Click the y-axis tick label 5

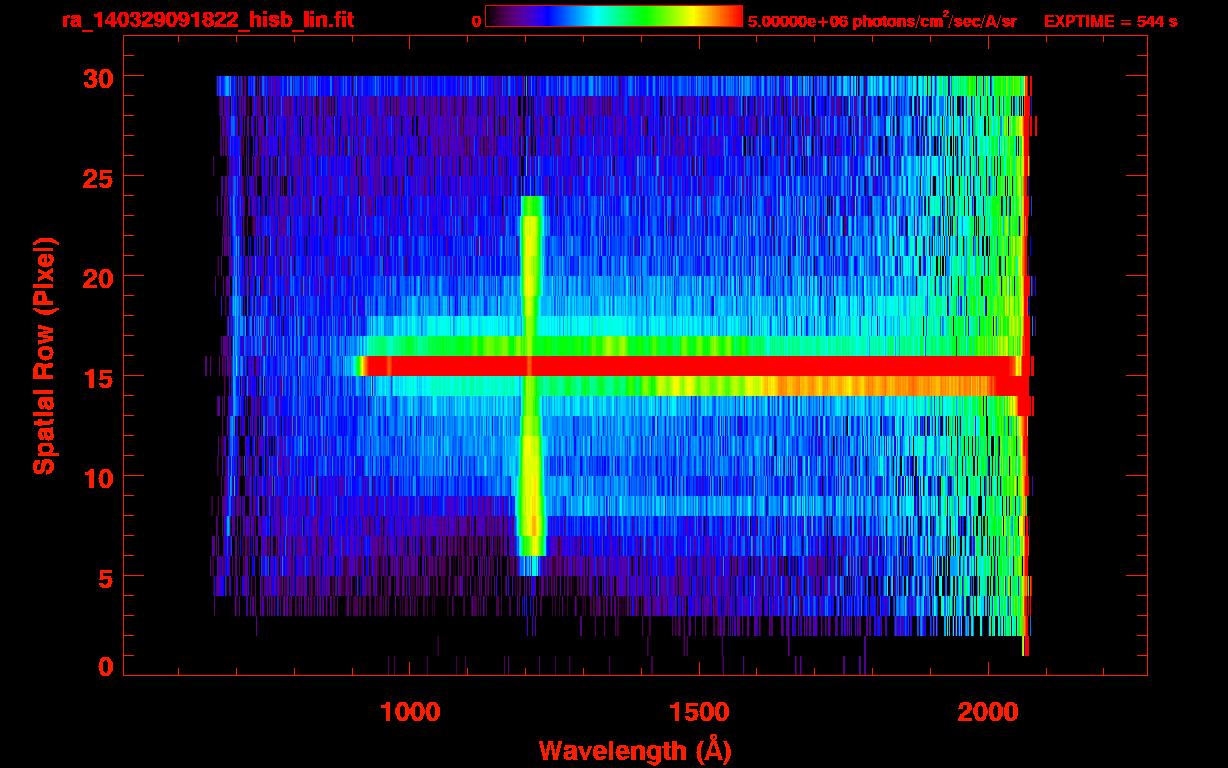[106, 577]
